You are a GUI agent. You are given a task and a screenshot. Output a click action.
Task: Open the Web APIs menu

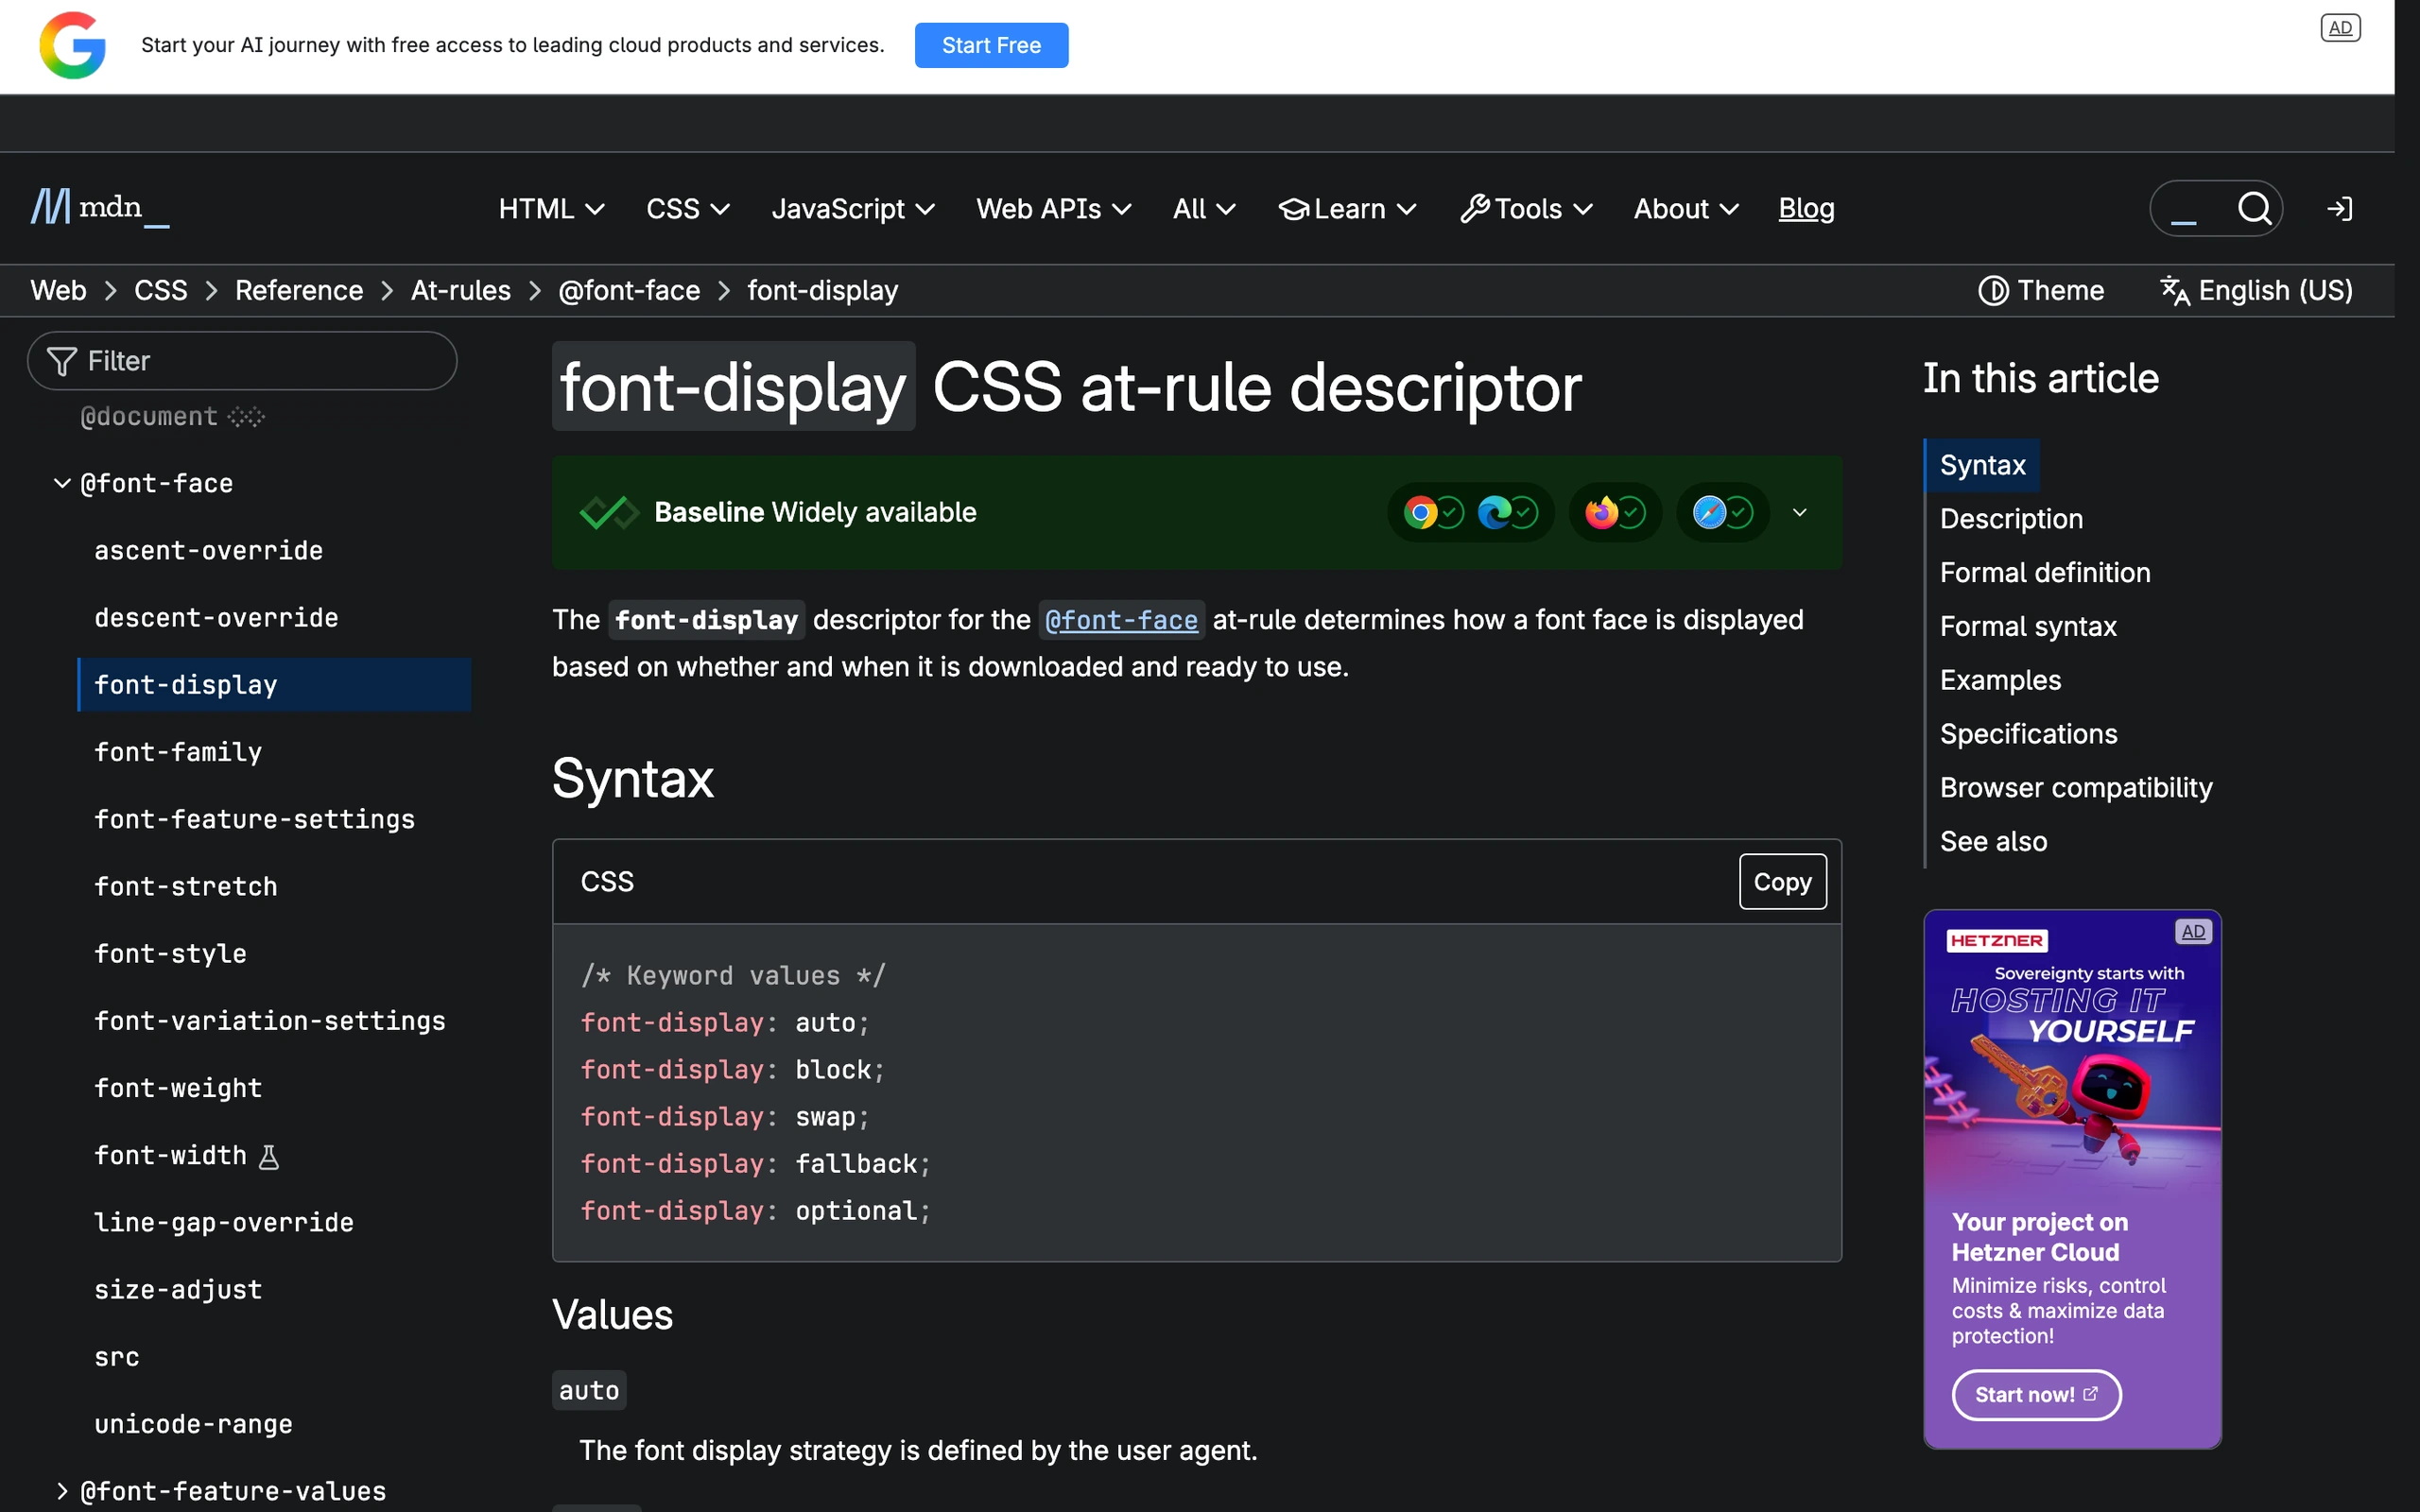1054,208
